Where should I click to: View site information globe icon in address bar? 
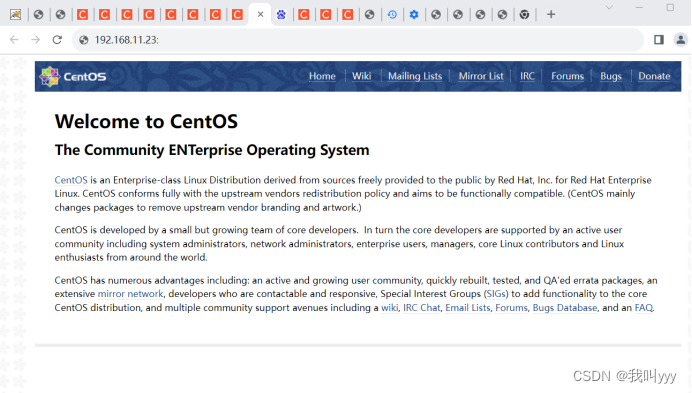pos(83,40)
